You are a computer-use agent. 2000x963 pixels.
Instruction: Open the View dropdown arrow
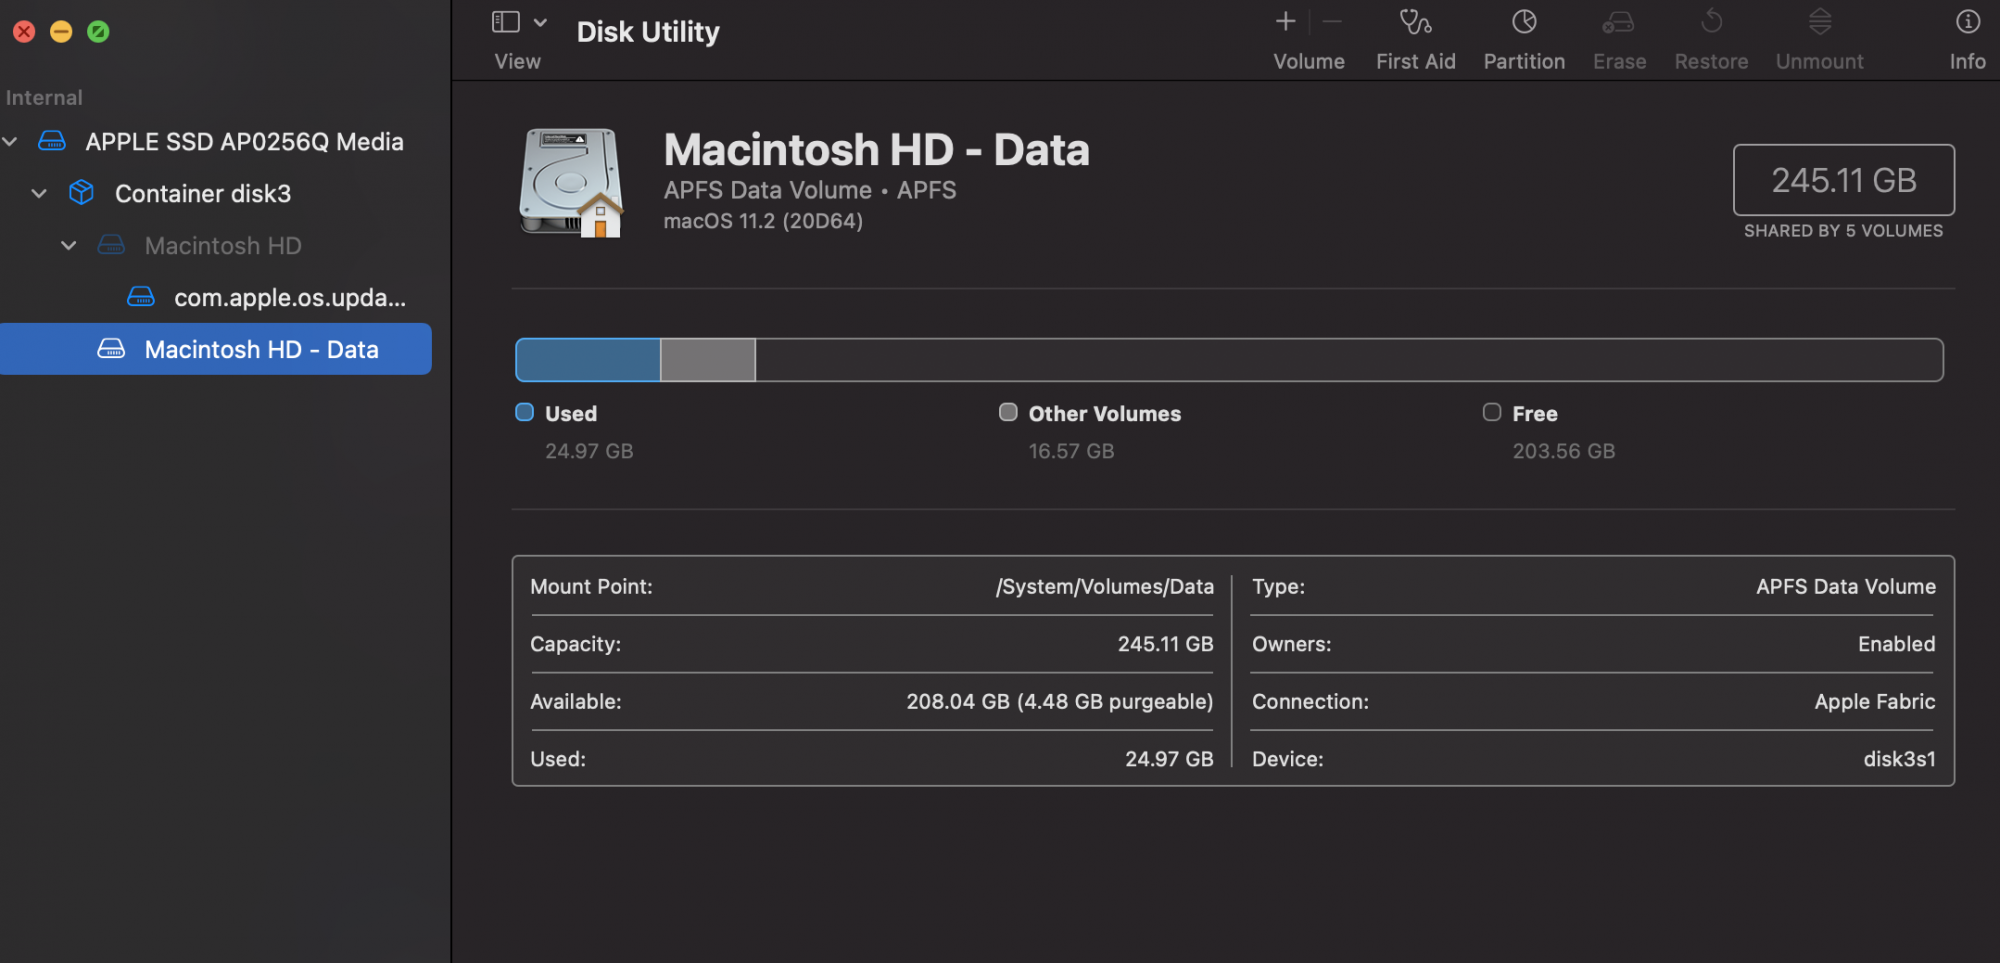tap(540, 22)
